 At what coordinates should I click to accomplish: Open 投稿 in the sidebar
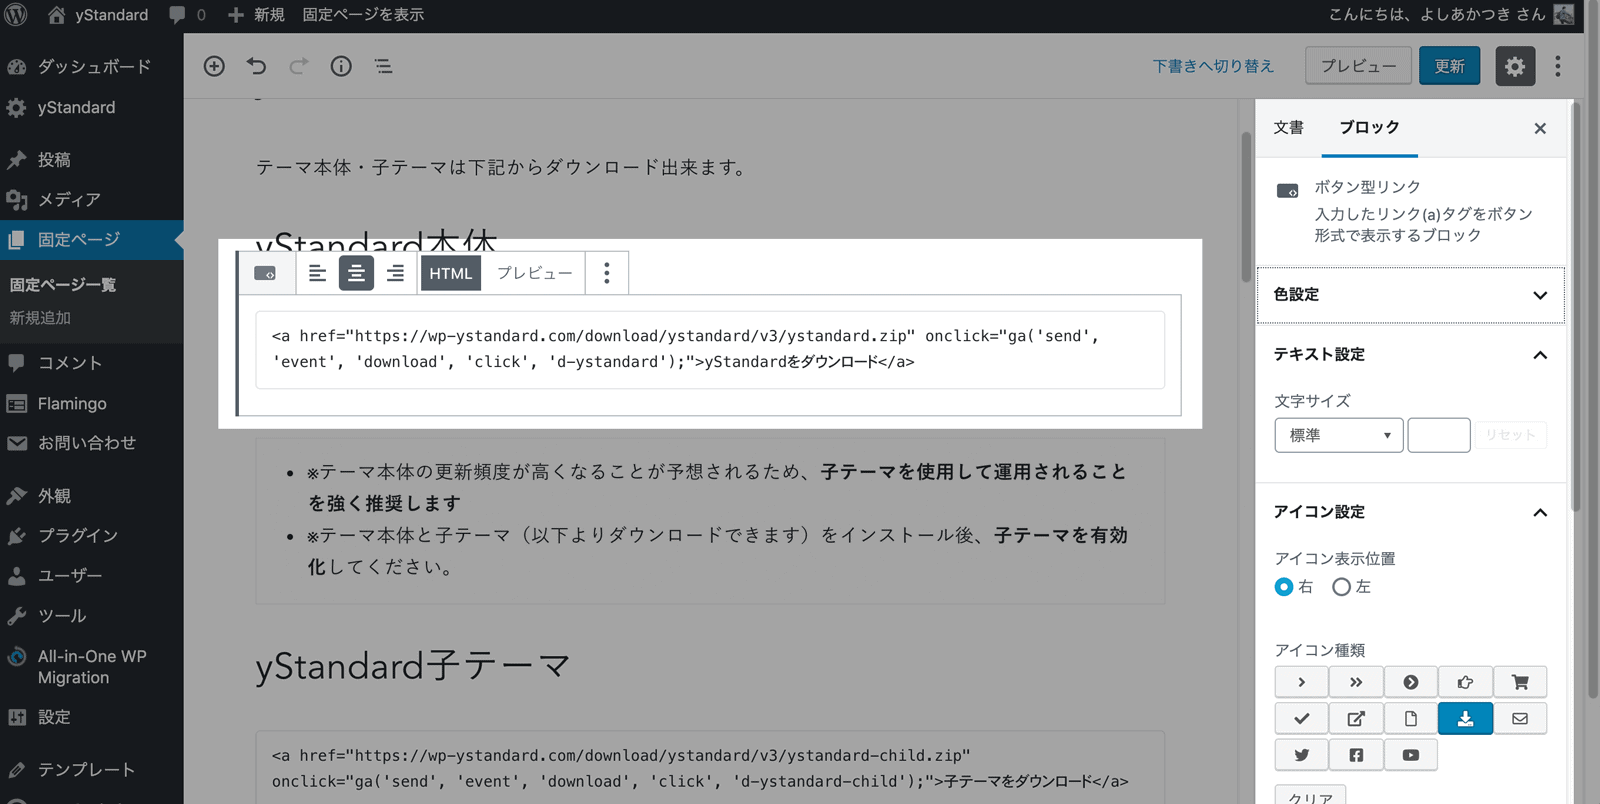point(92,160)
